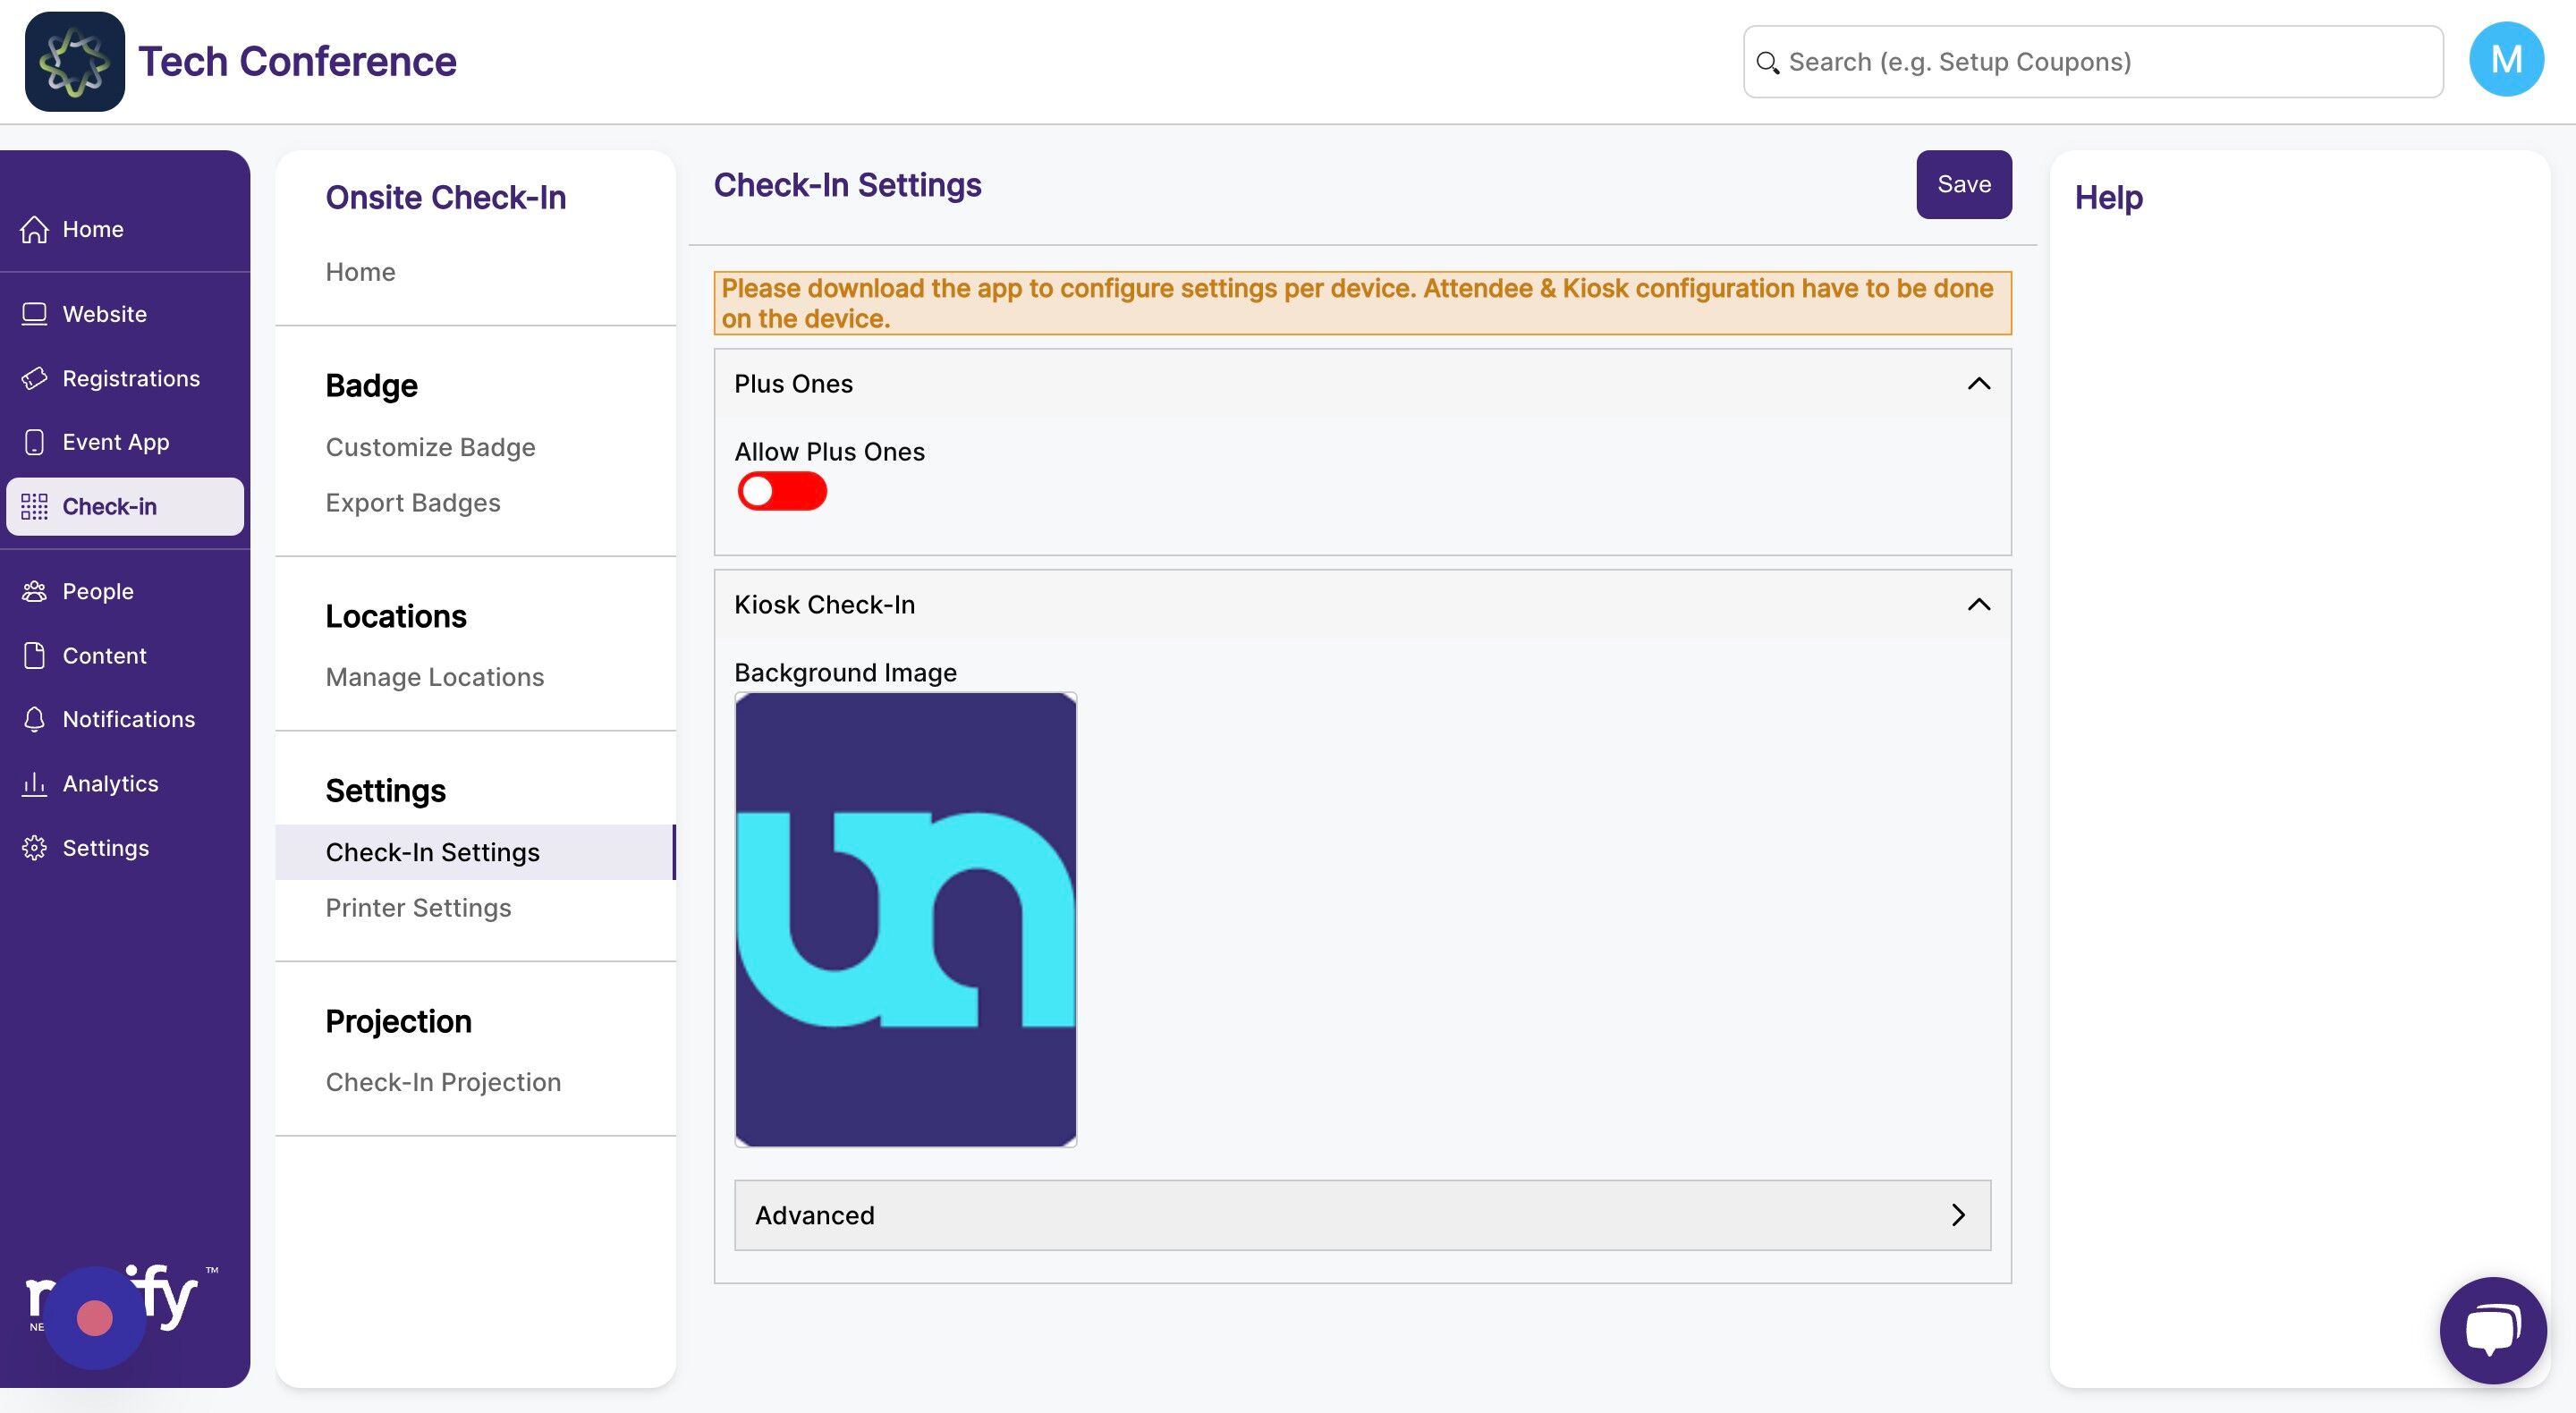2576x1413 pixels.
Task: Click the Notifications bell icon
Action: pyautogui.click(x=34, y=719)
